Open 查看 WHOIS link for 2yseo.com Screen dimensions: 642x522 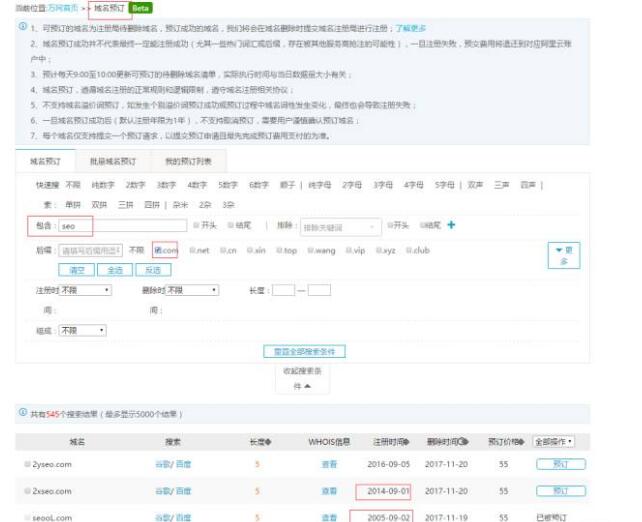pos(329,464)
